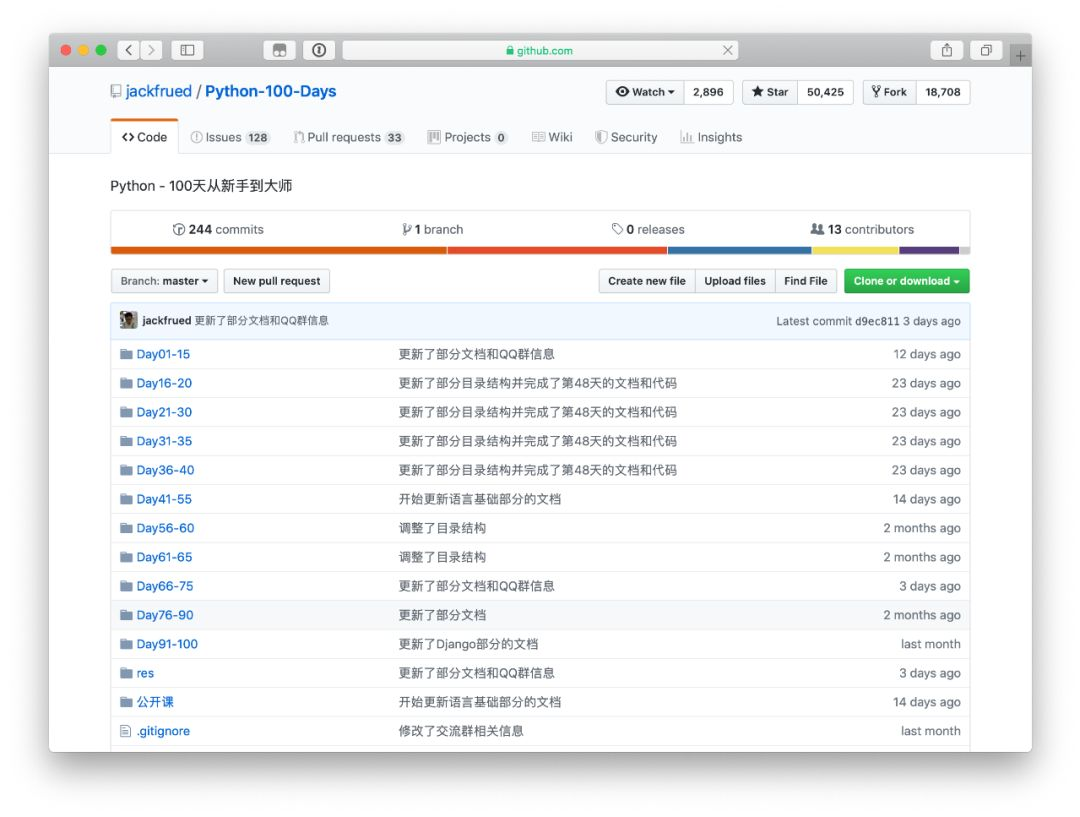Open the Day91-100 folder

[x=167, y=643]
